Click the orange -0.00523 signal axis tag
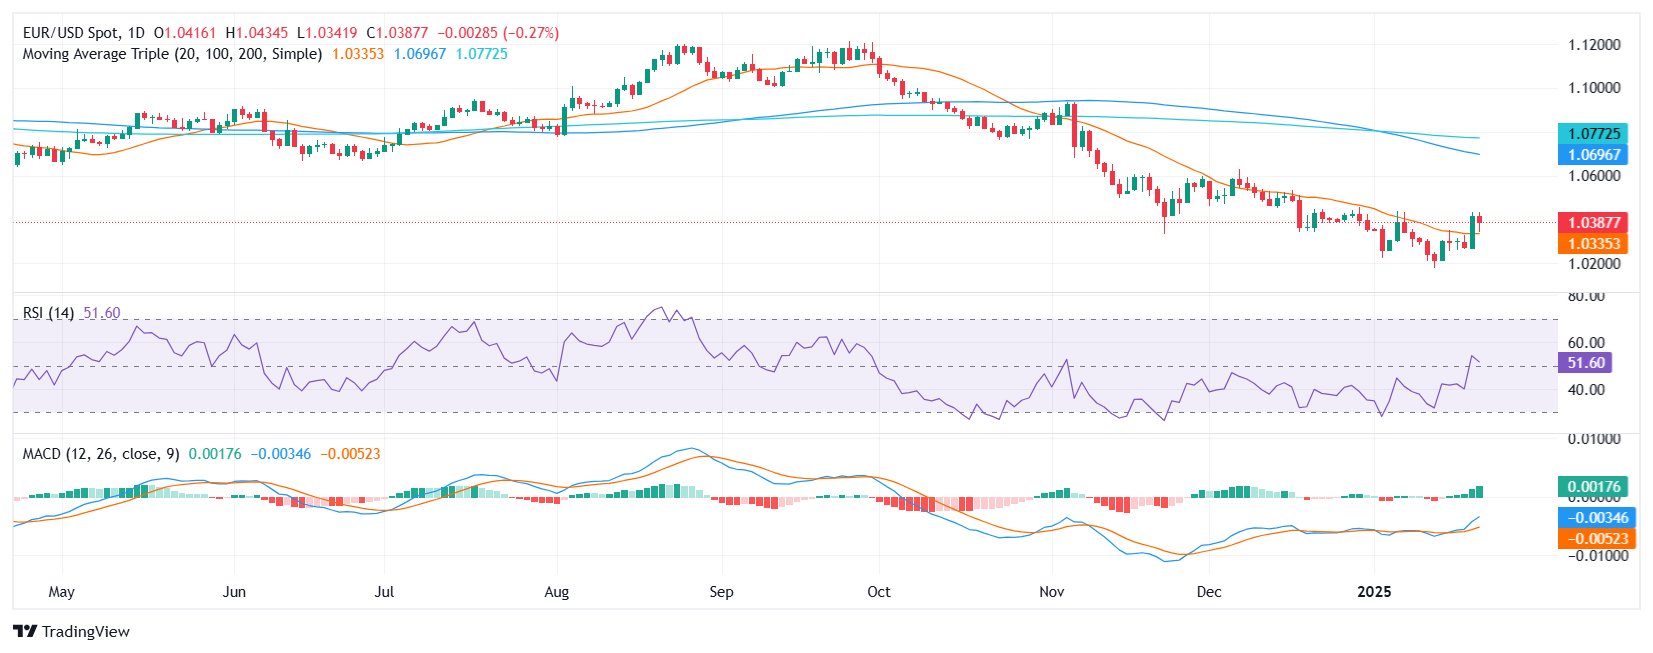 point(1593,539)
